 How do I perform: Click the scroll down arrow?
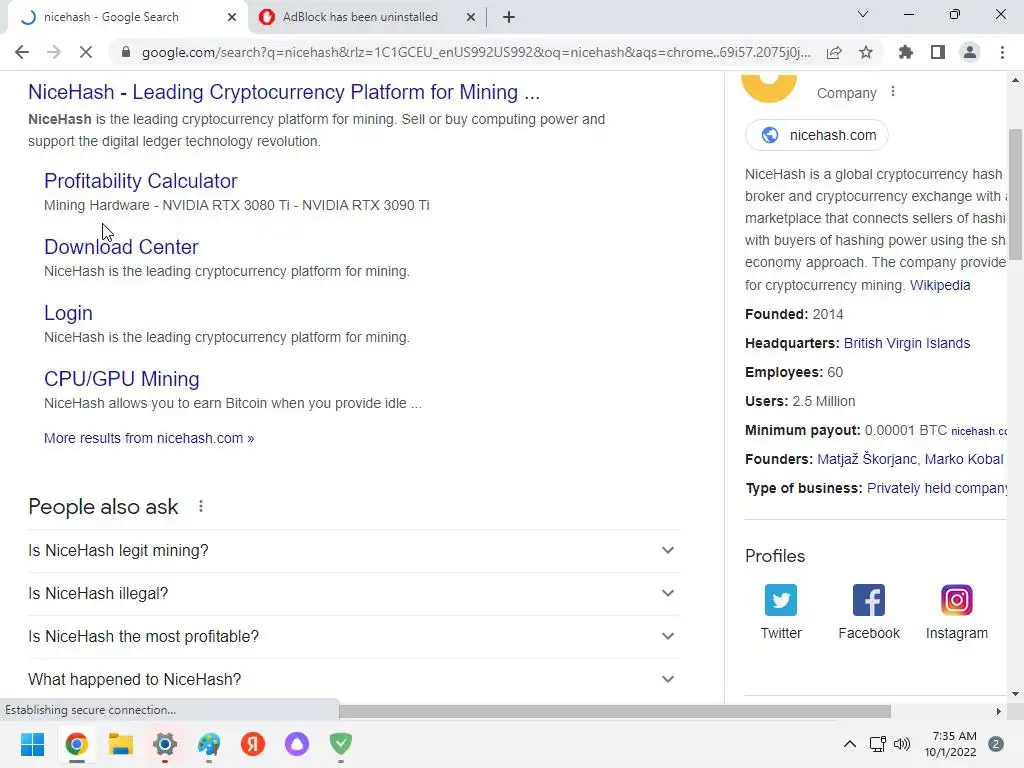pyautogui.click(x=1015, y=694)
